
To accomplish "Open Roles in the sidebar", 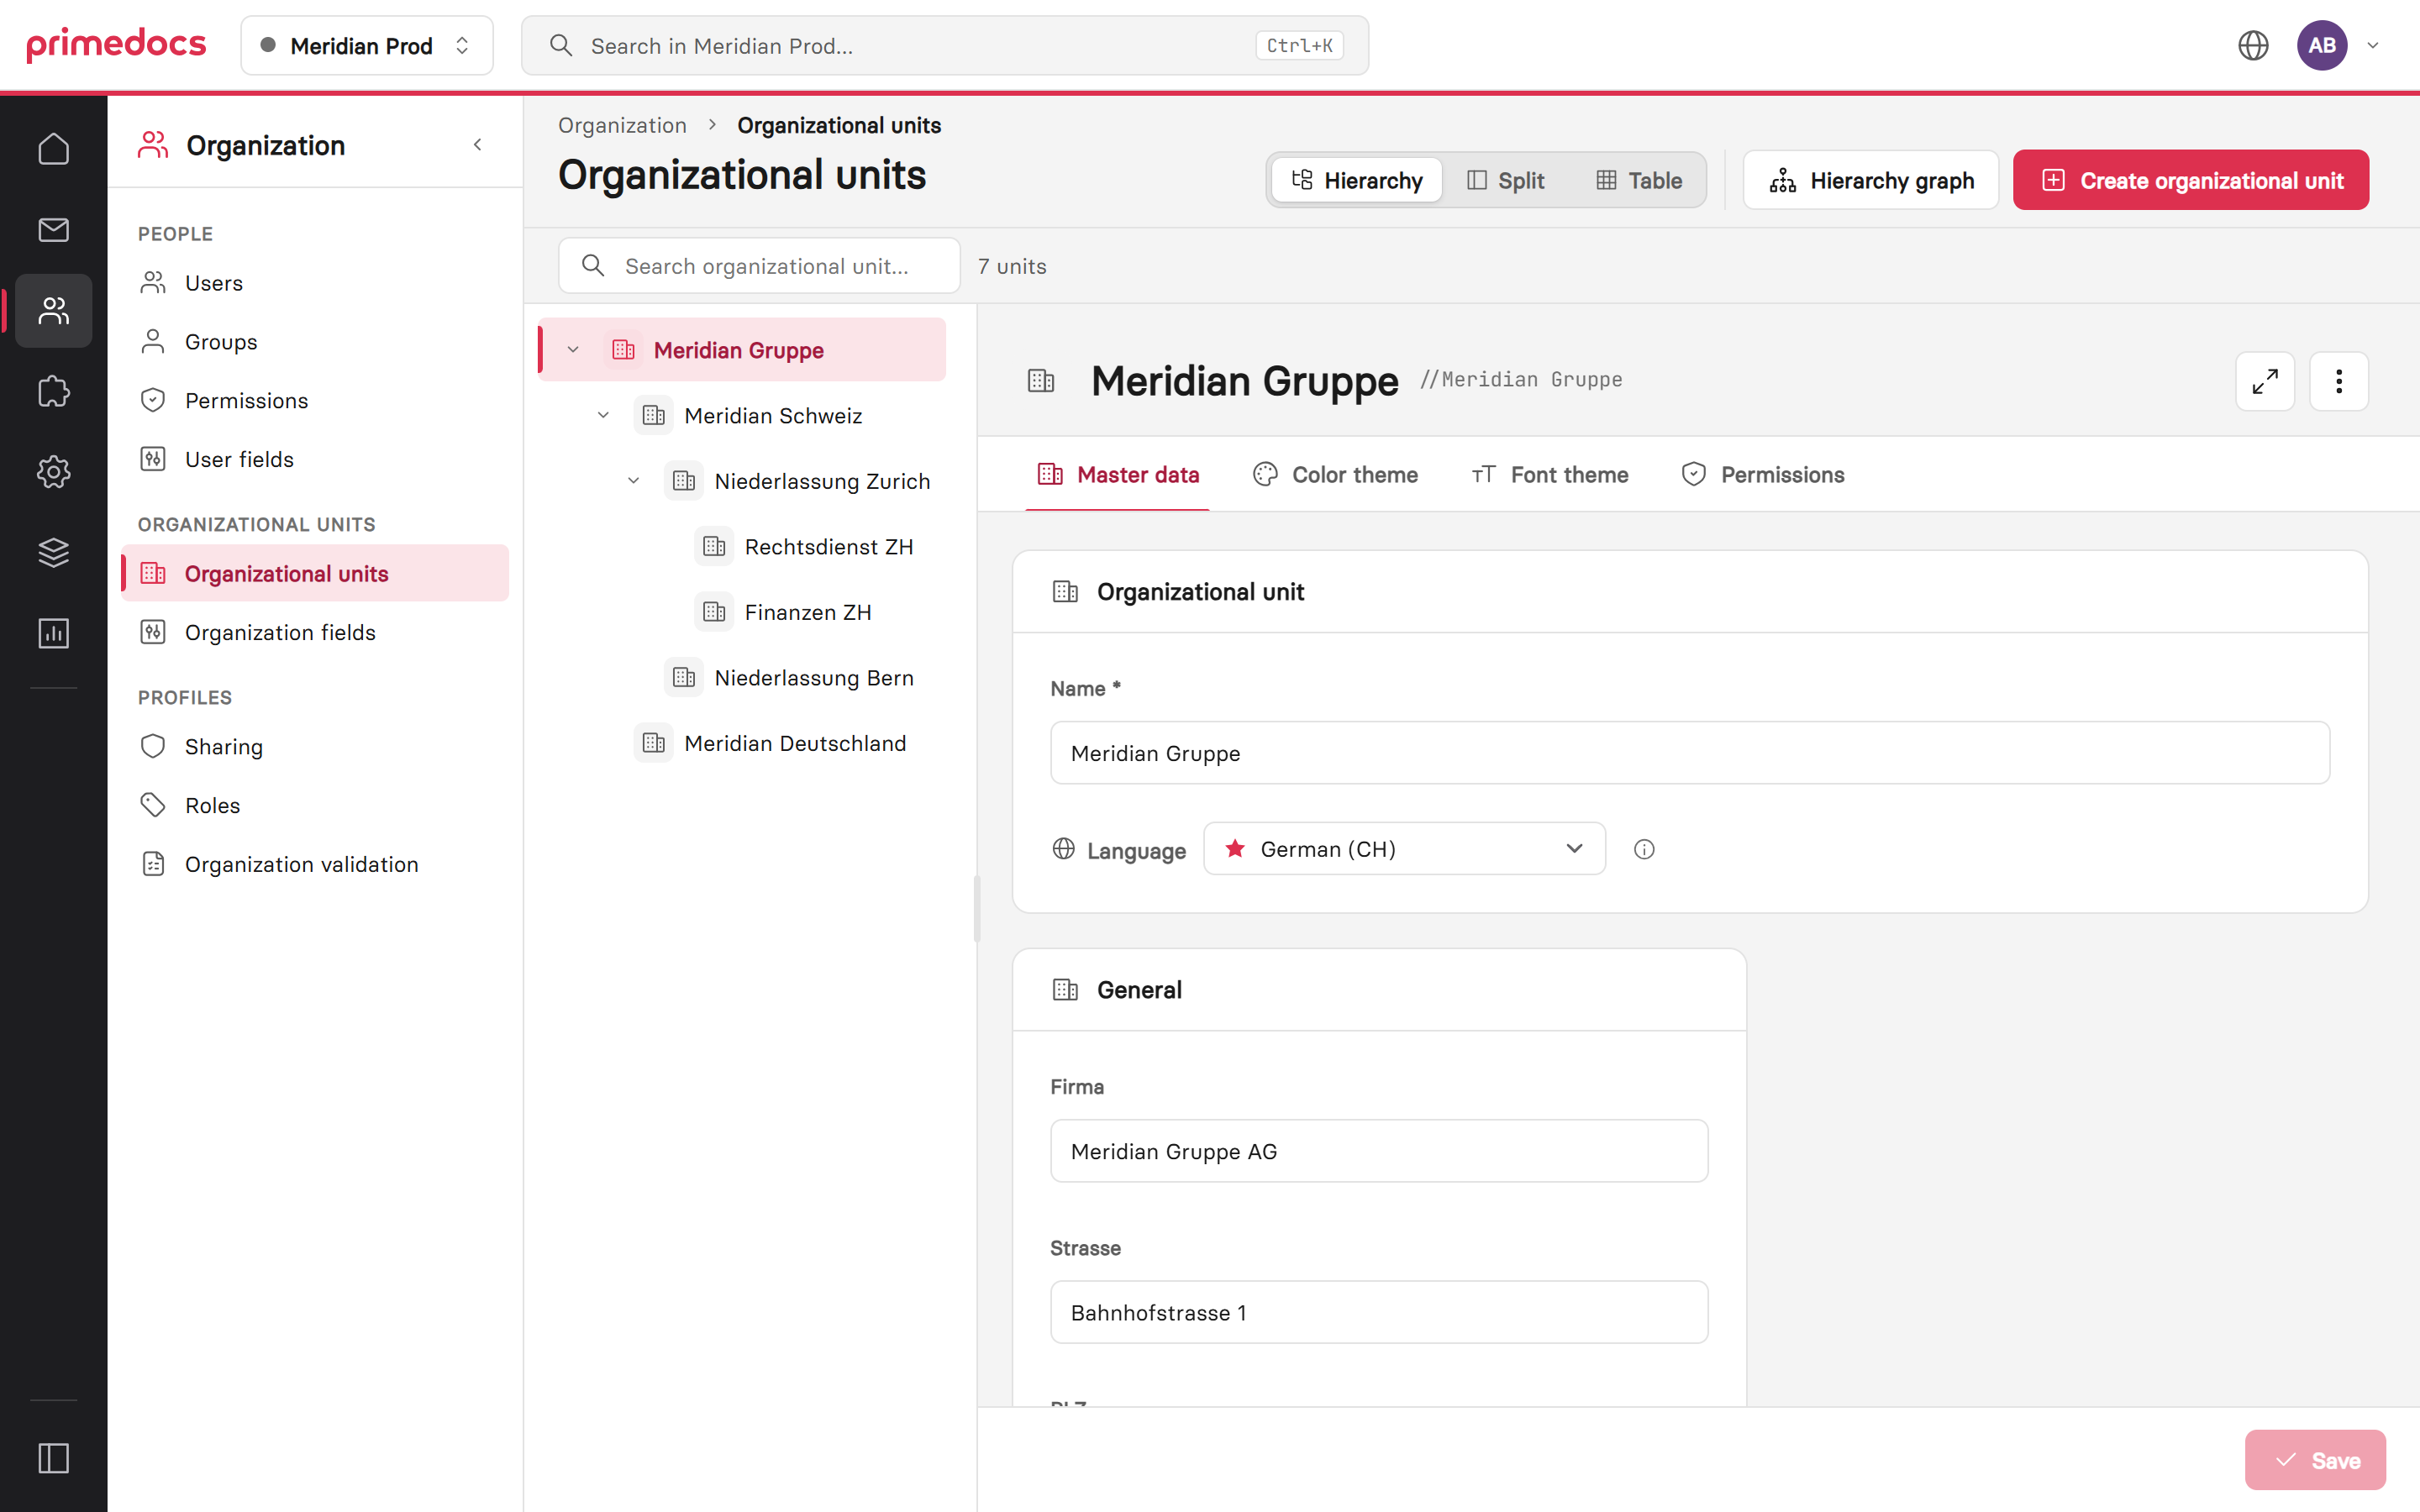I will click(x=315, y=805).
